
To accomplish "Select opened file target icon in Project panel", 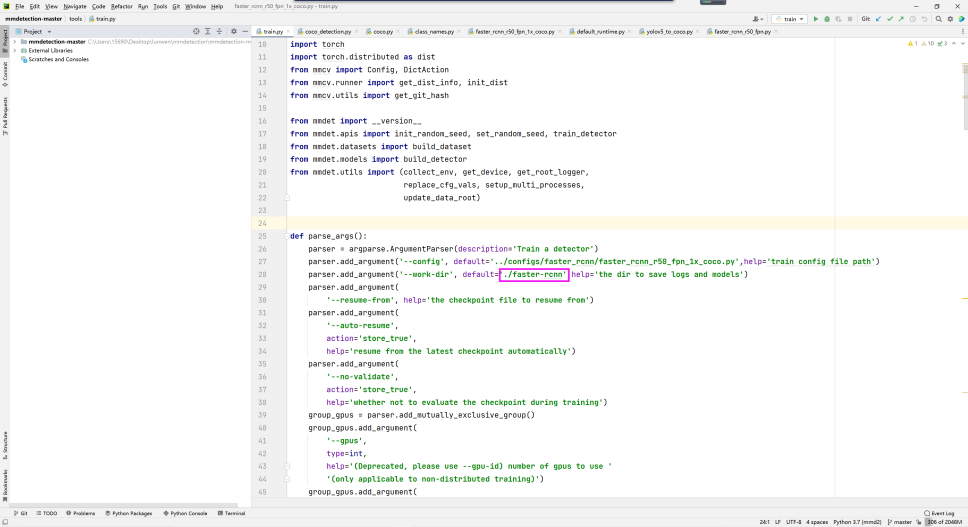I will [196, 31].
